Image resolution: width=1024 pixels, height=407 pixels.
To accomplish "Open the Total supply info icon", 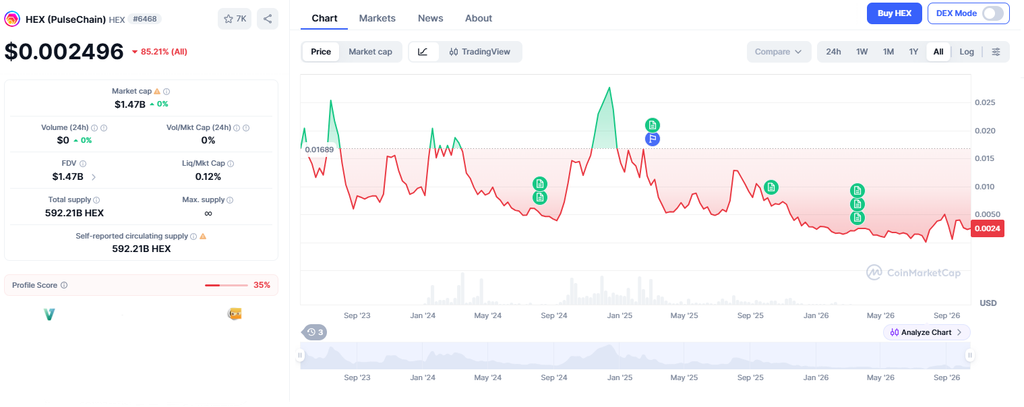I will click(x=97, y=200).
